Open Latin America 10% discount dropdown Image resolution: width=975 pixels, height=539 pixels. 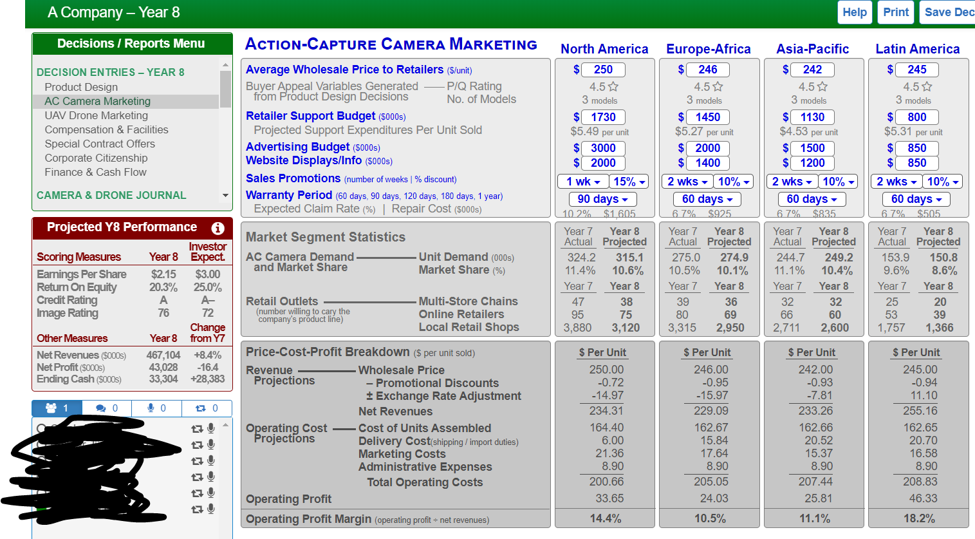point(943,182)
